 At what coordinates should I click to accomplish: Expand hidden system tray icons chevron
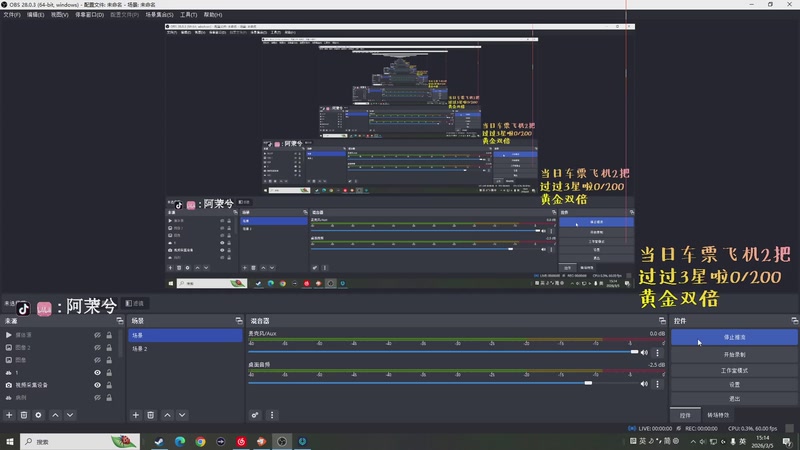pos(693,441)
